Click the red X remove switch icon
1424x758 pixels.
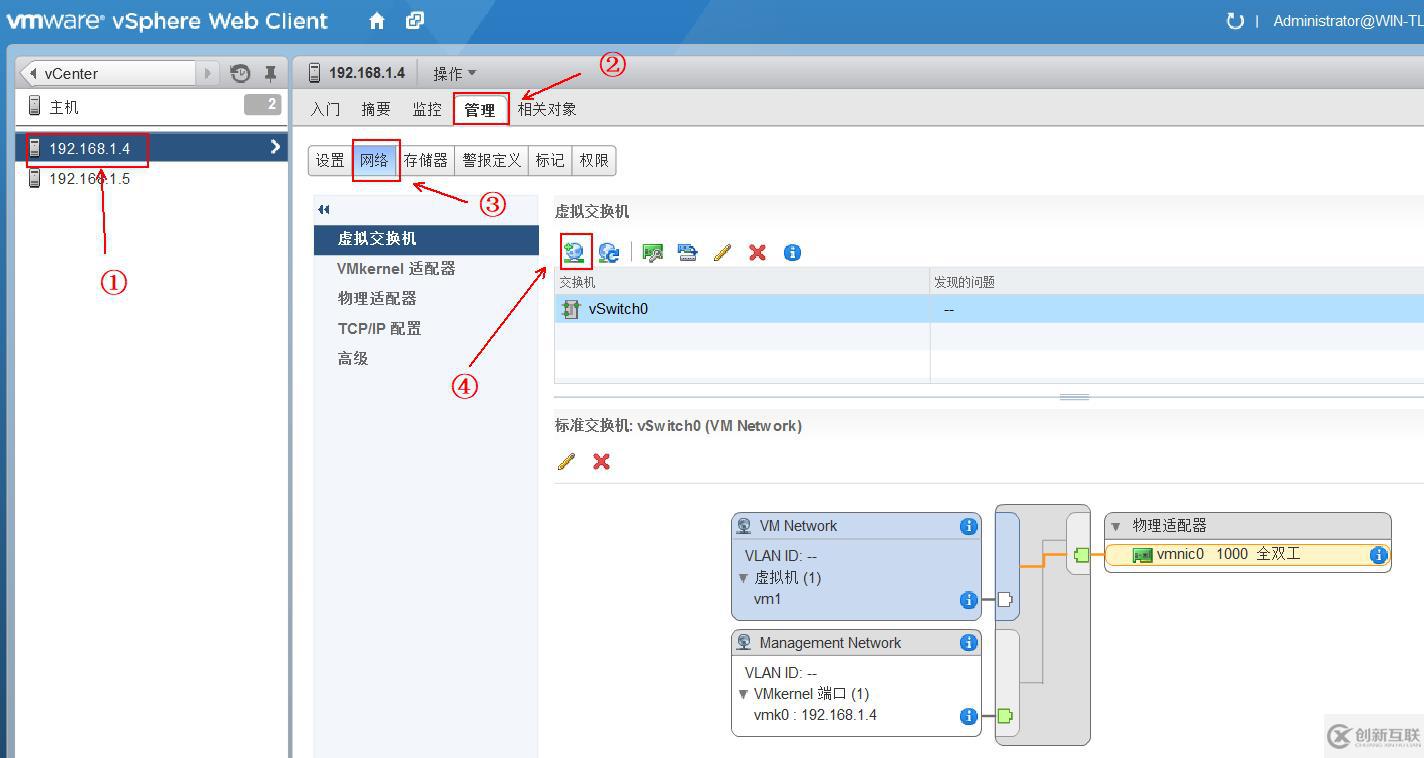[x=757, y=253]
